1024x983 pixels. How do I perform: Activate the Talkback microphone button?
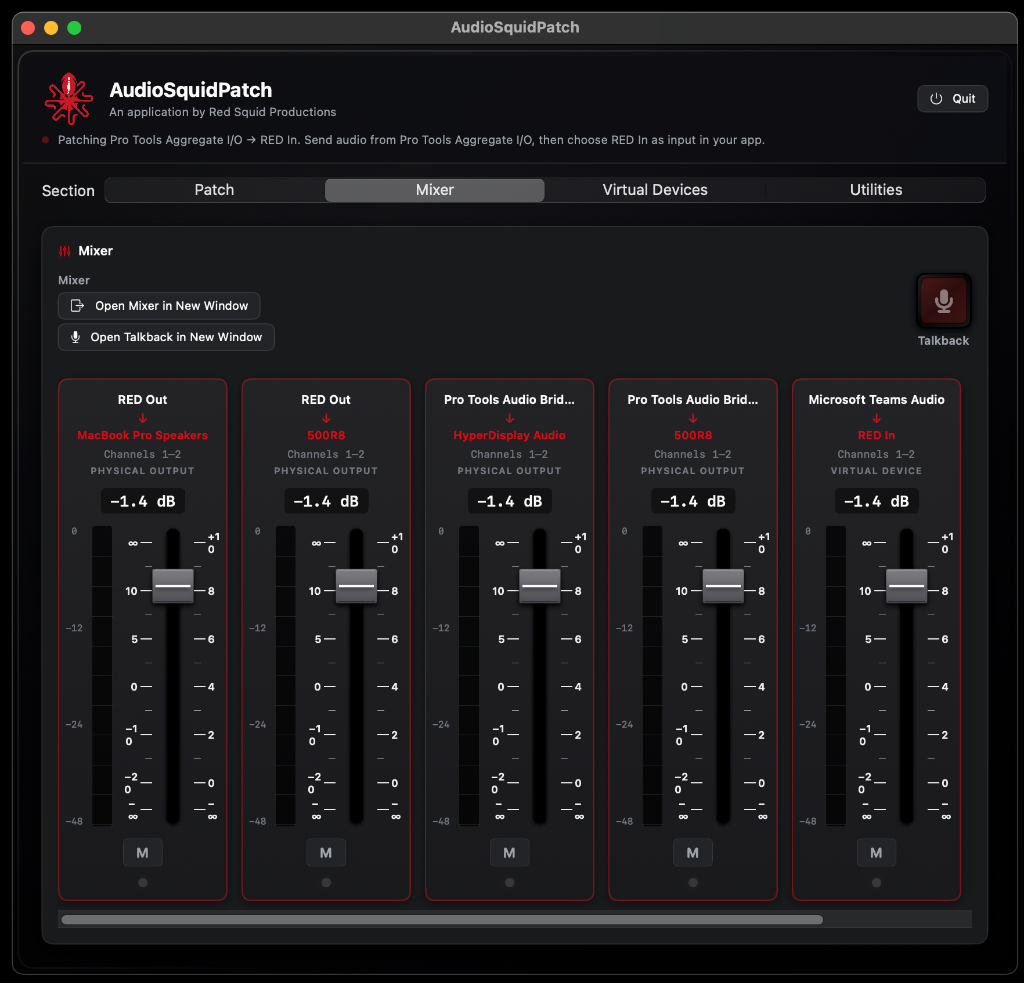click(943, 300)
